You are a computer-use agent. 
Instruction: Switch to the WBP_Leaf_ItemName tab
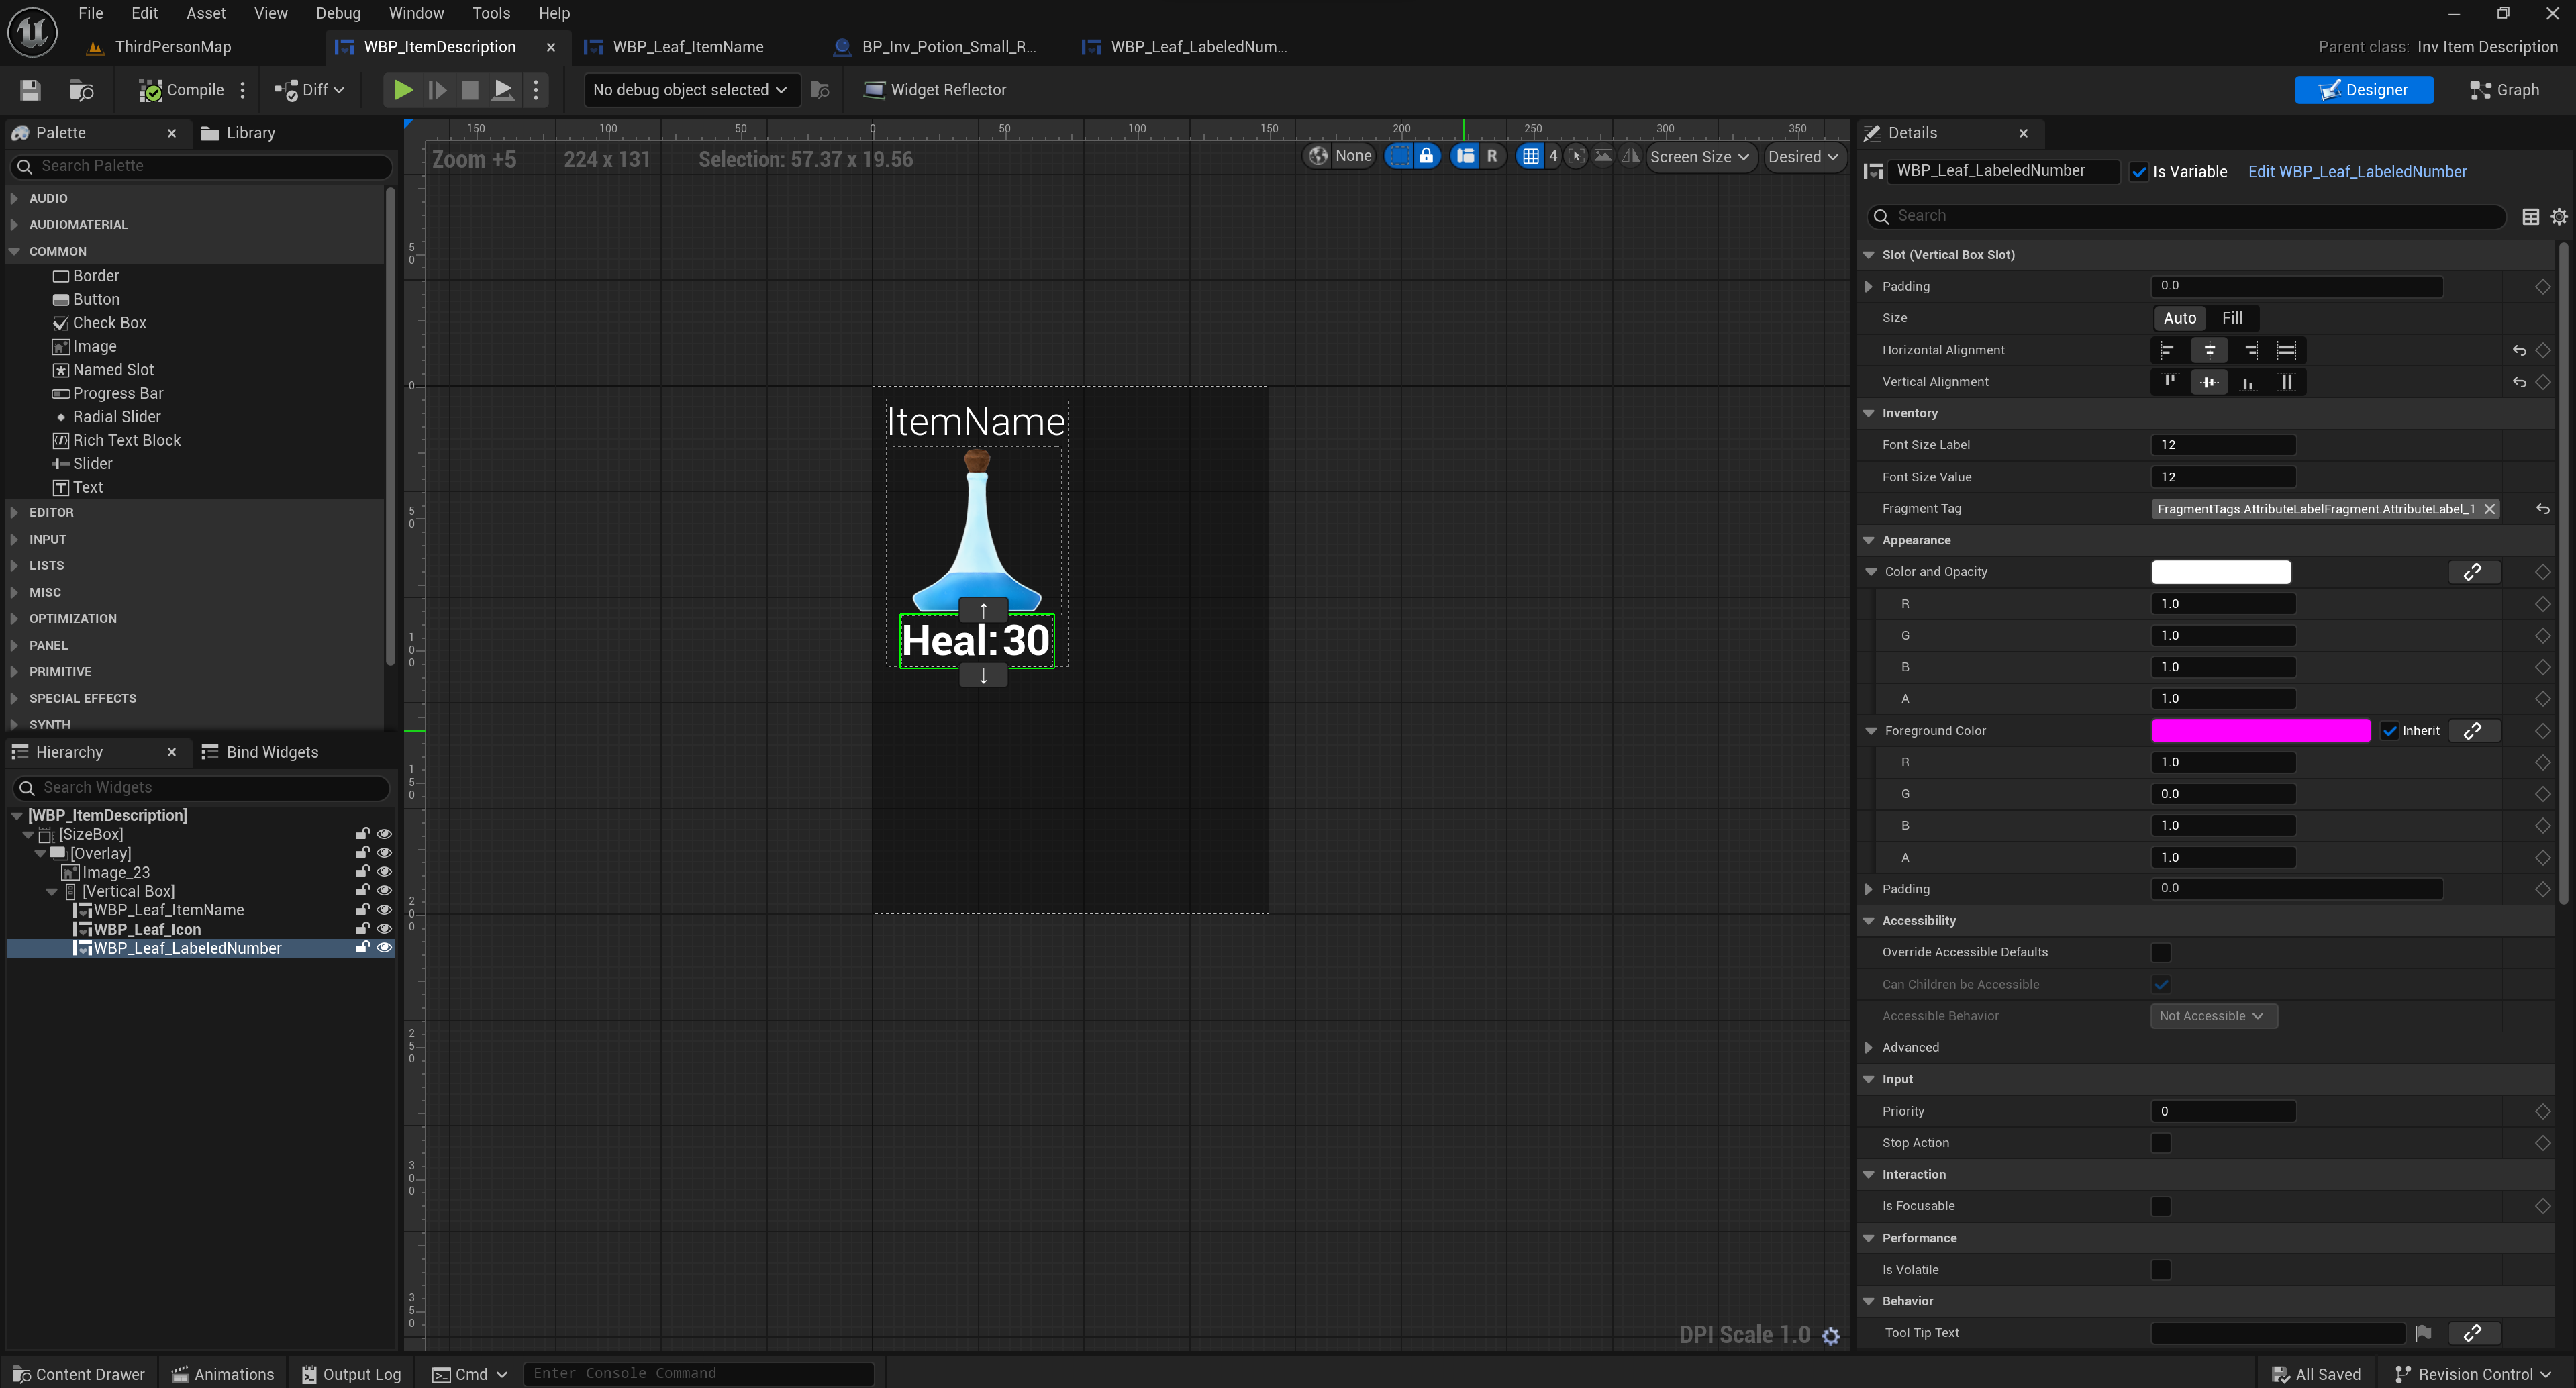[687, 47]
